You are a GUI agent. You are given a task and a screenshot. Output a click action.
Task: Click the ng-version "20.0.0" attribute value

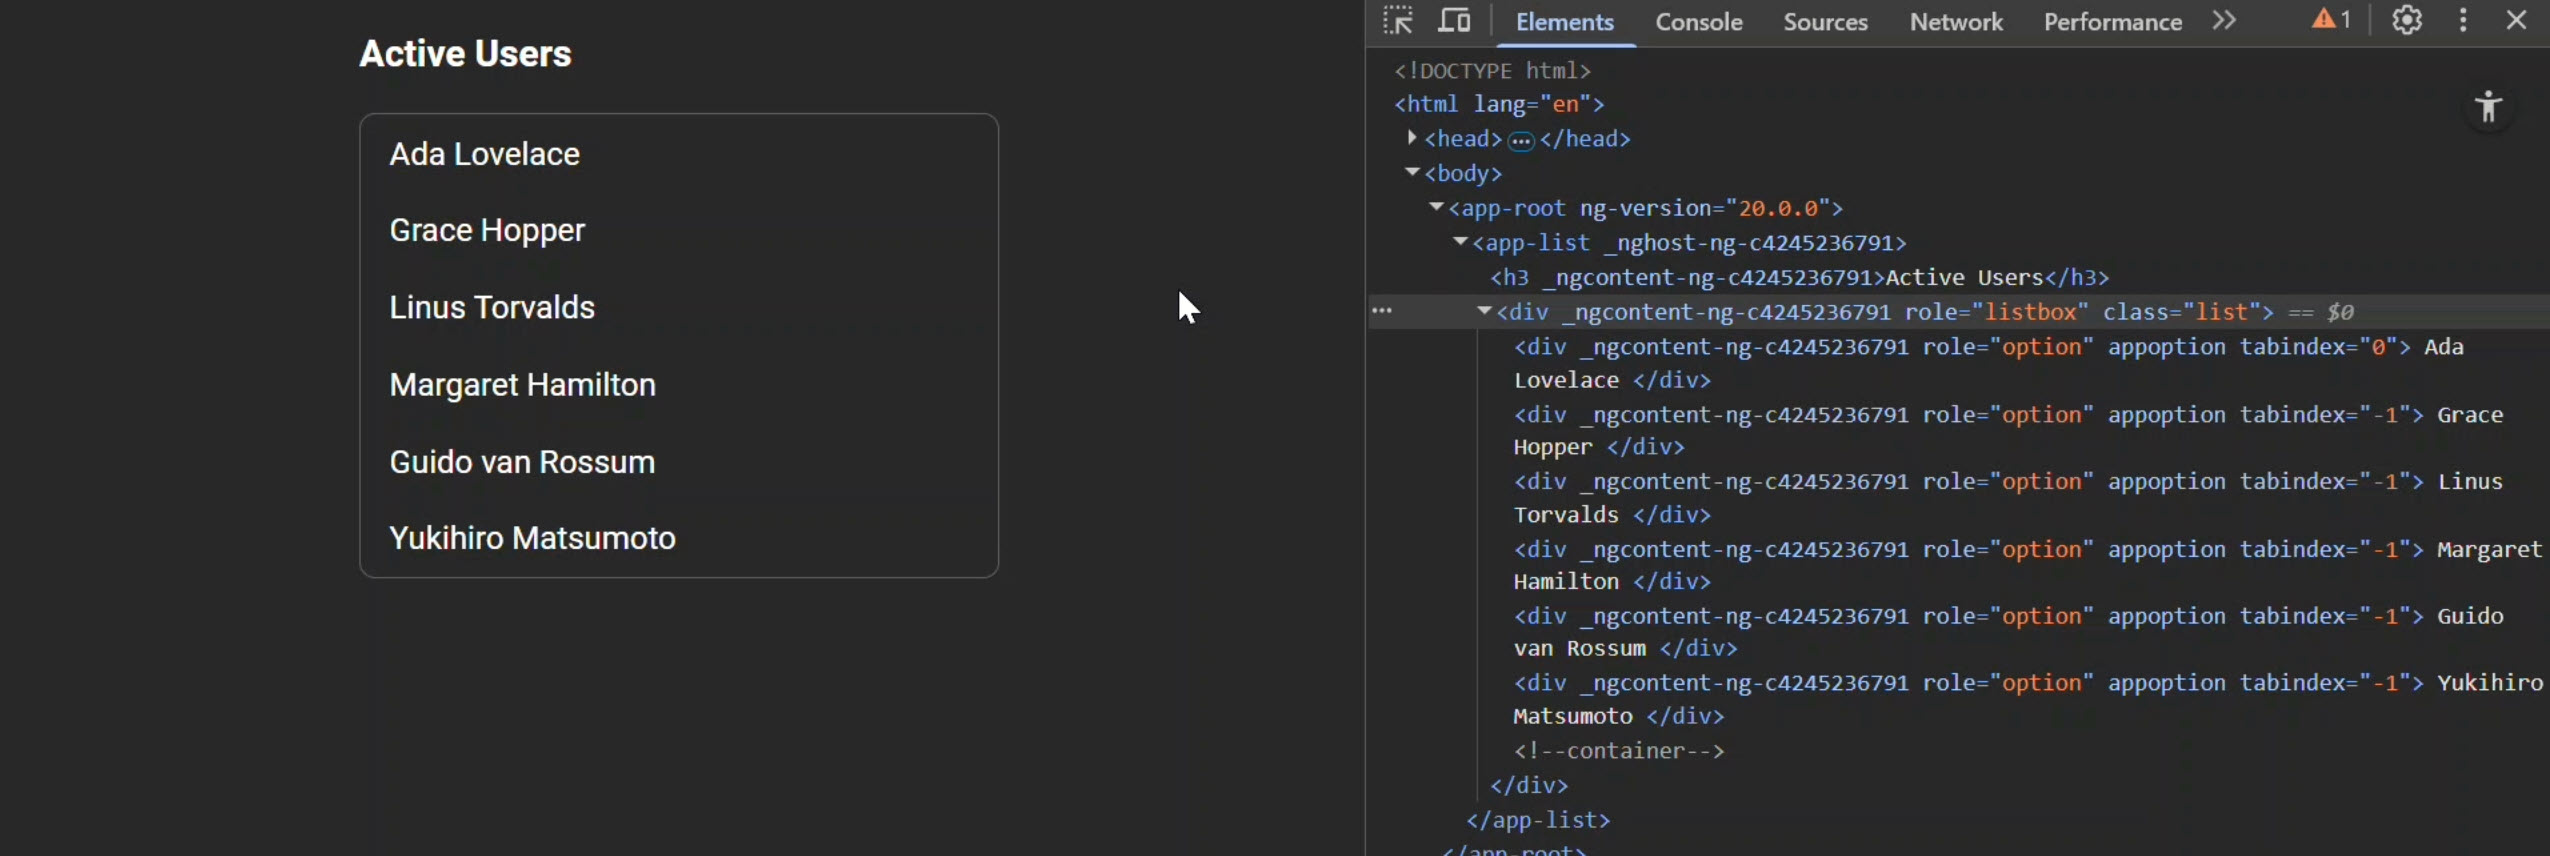point(1778,208)
